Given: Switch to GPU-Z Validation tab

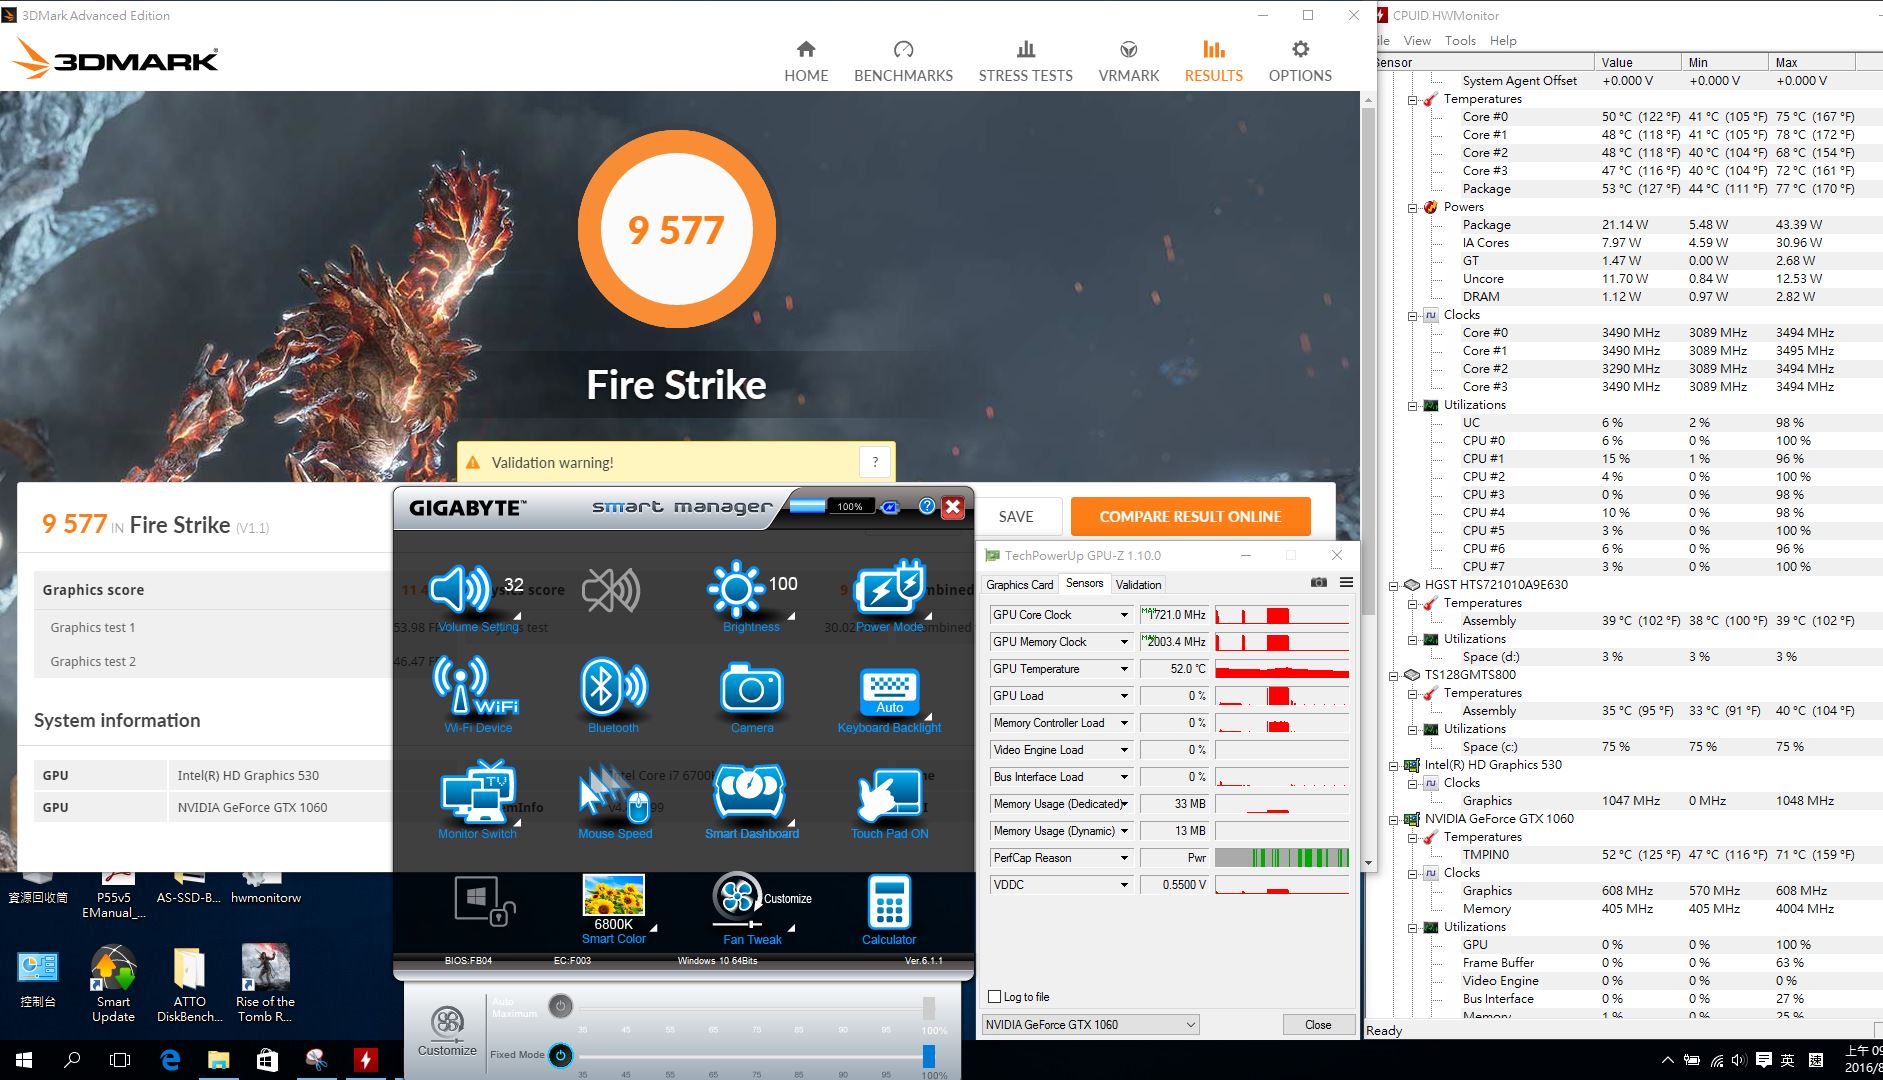Looking at the screenshot, I should click(1138, 585).
